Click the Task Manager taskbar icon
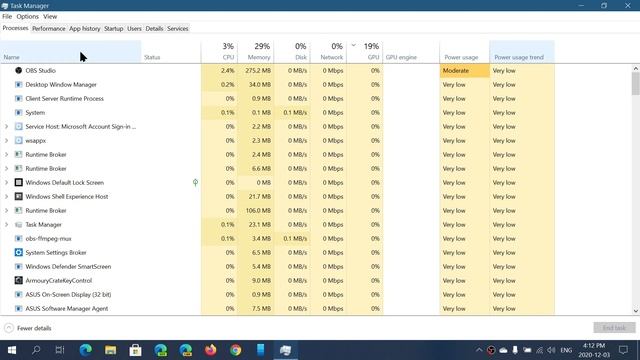Screen dimensions: 640x360 click(x=285, y=350)
